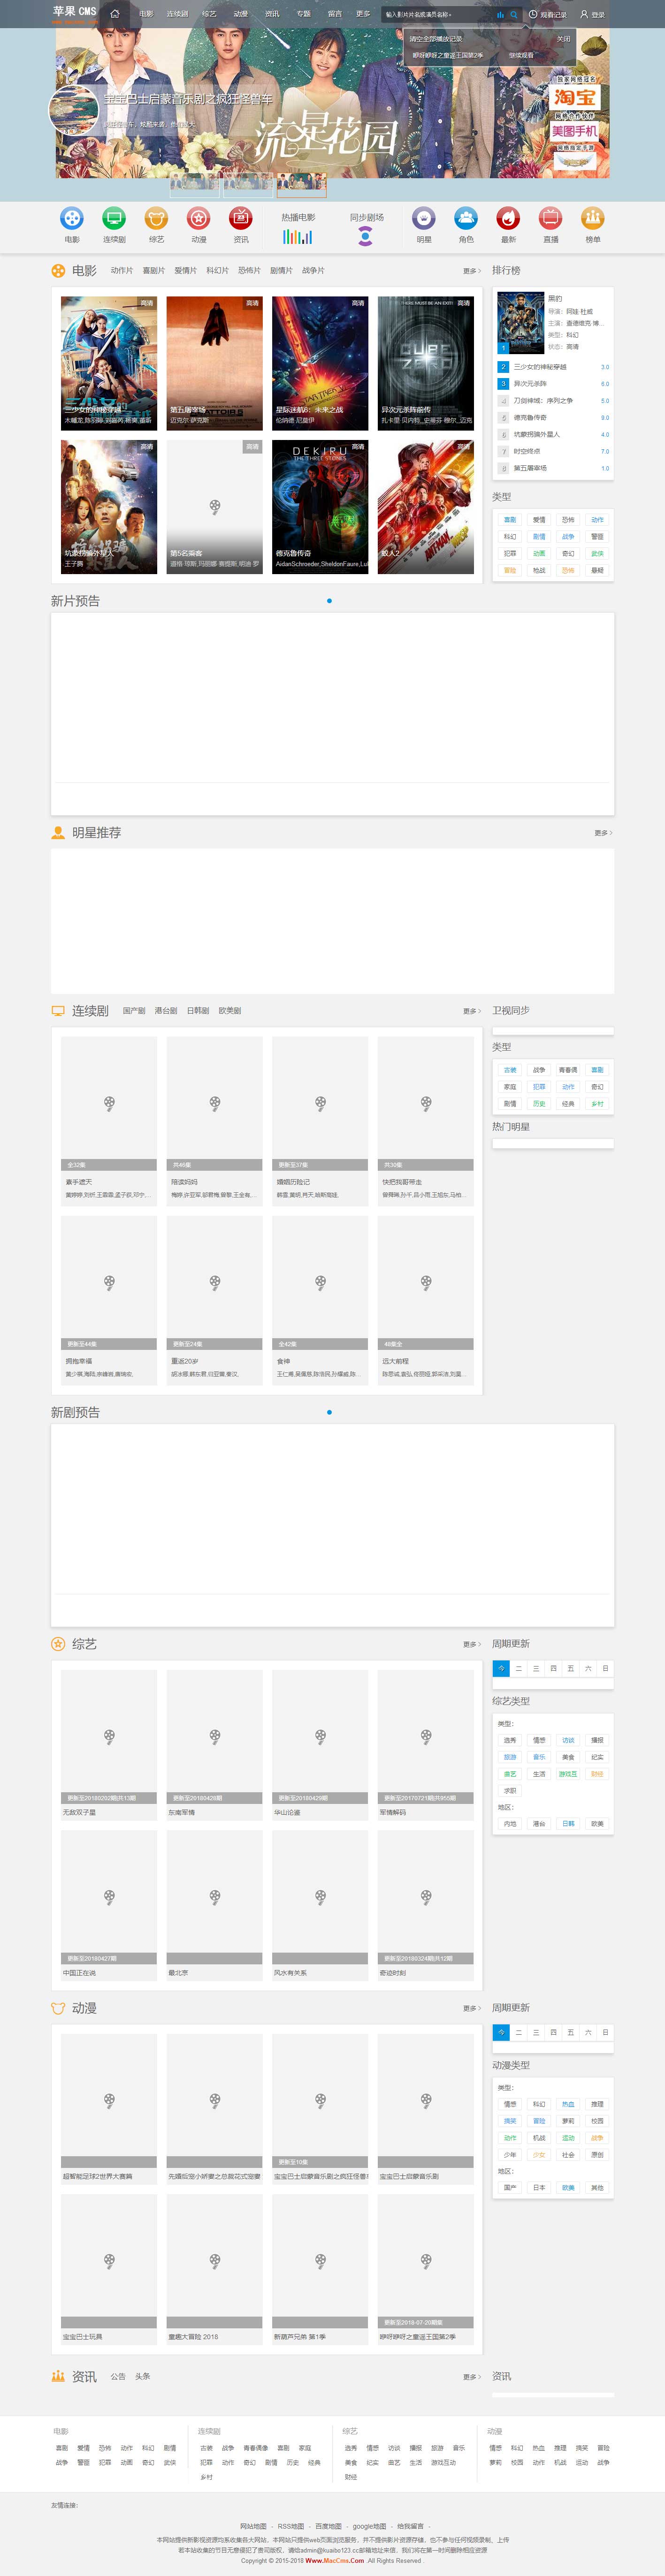Go to homepage via the house icon
Viewport: 665px width, 2576px height.
114,14
